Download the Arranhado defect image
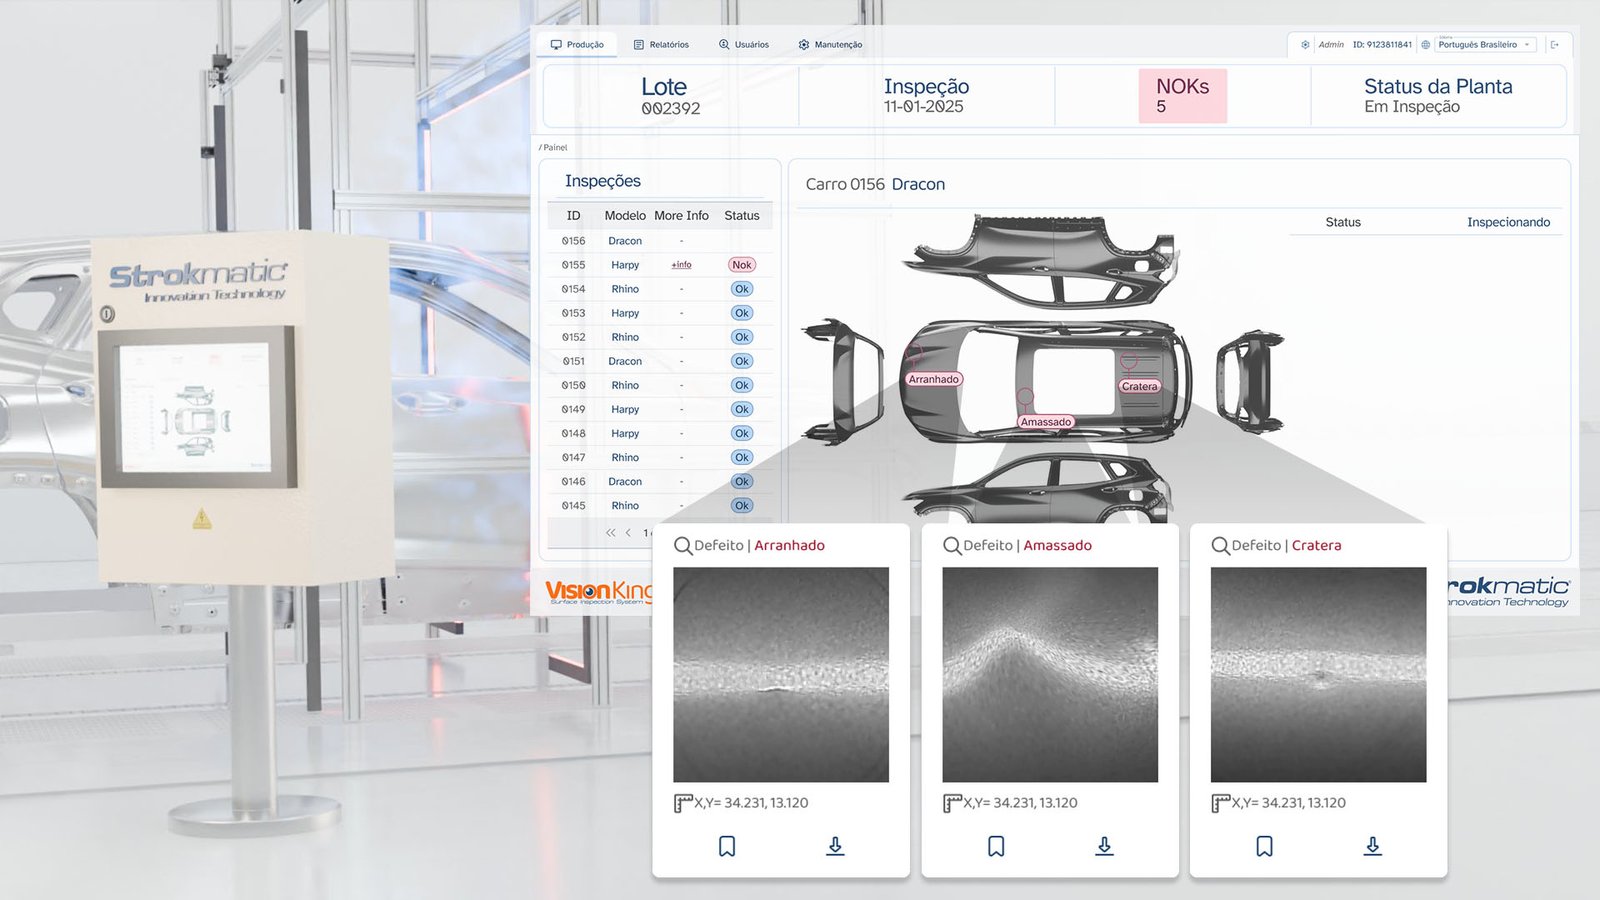Viewport: 1600px width, 900px height. pyautogui.click(x=835, y=846)
